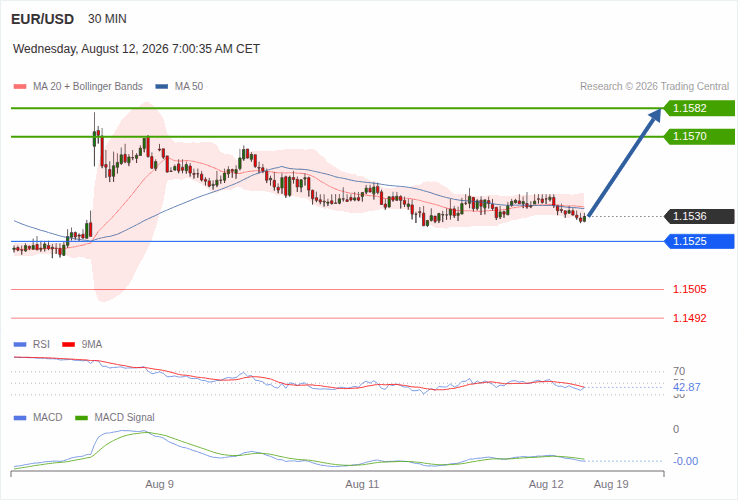Click the MACD Signal legend label
This screenshot has width=738, height=500.
124,418
